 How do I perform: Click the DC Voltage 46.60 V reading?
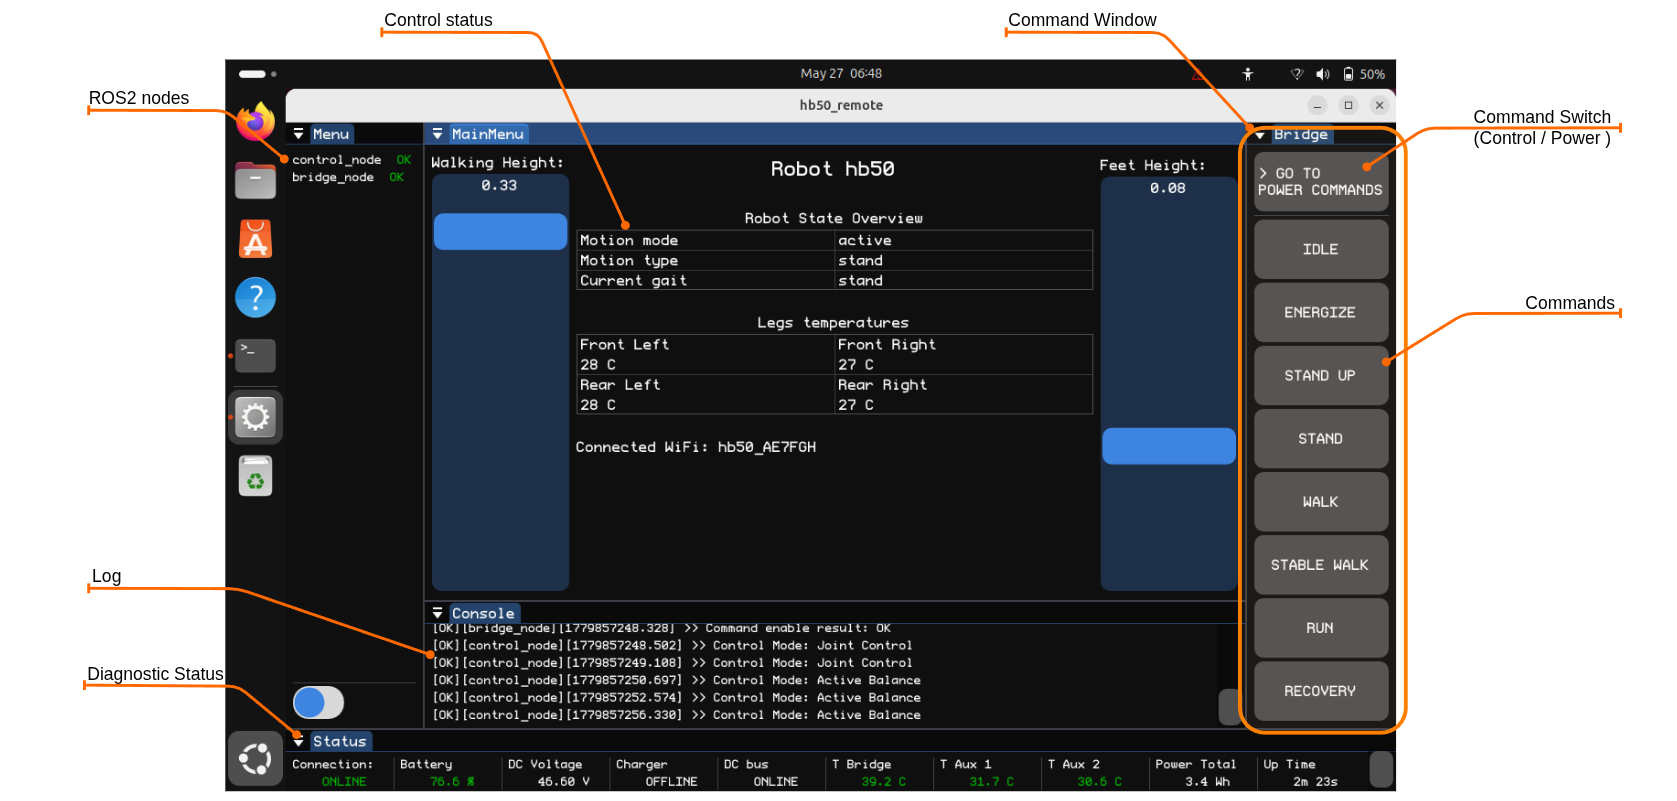point(563,782)
